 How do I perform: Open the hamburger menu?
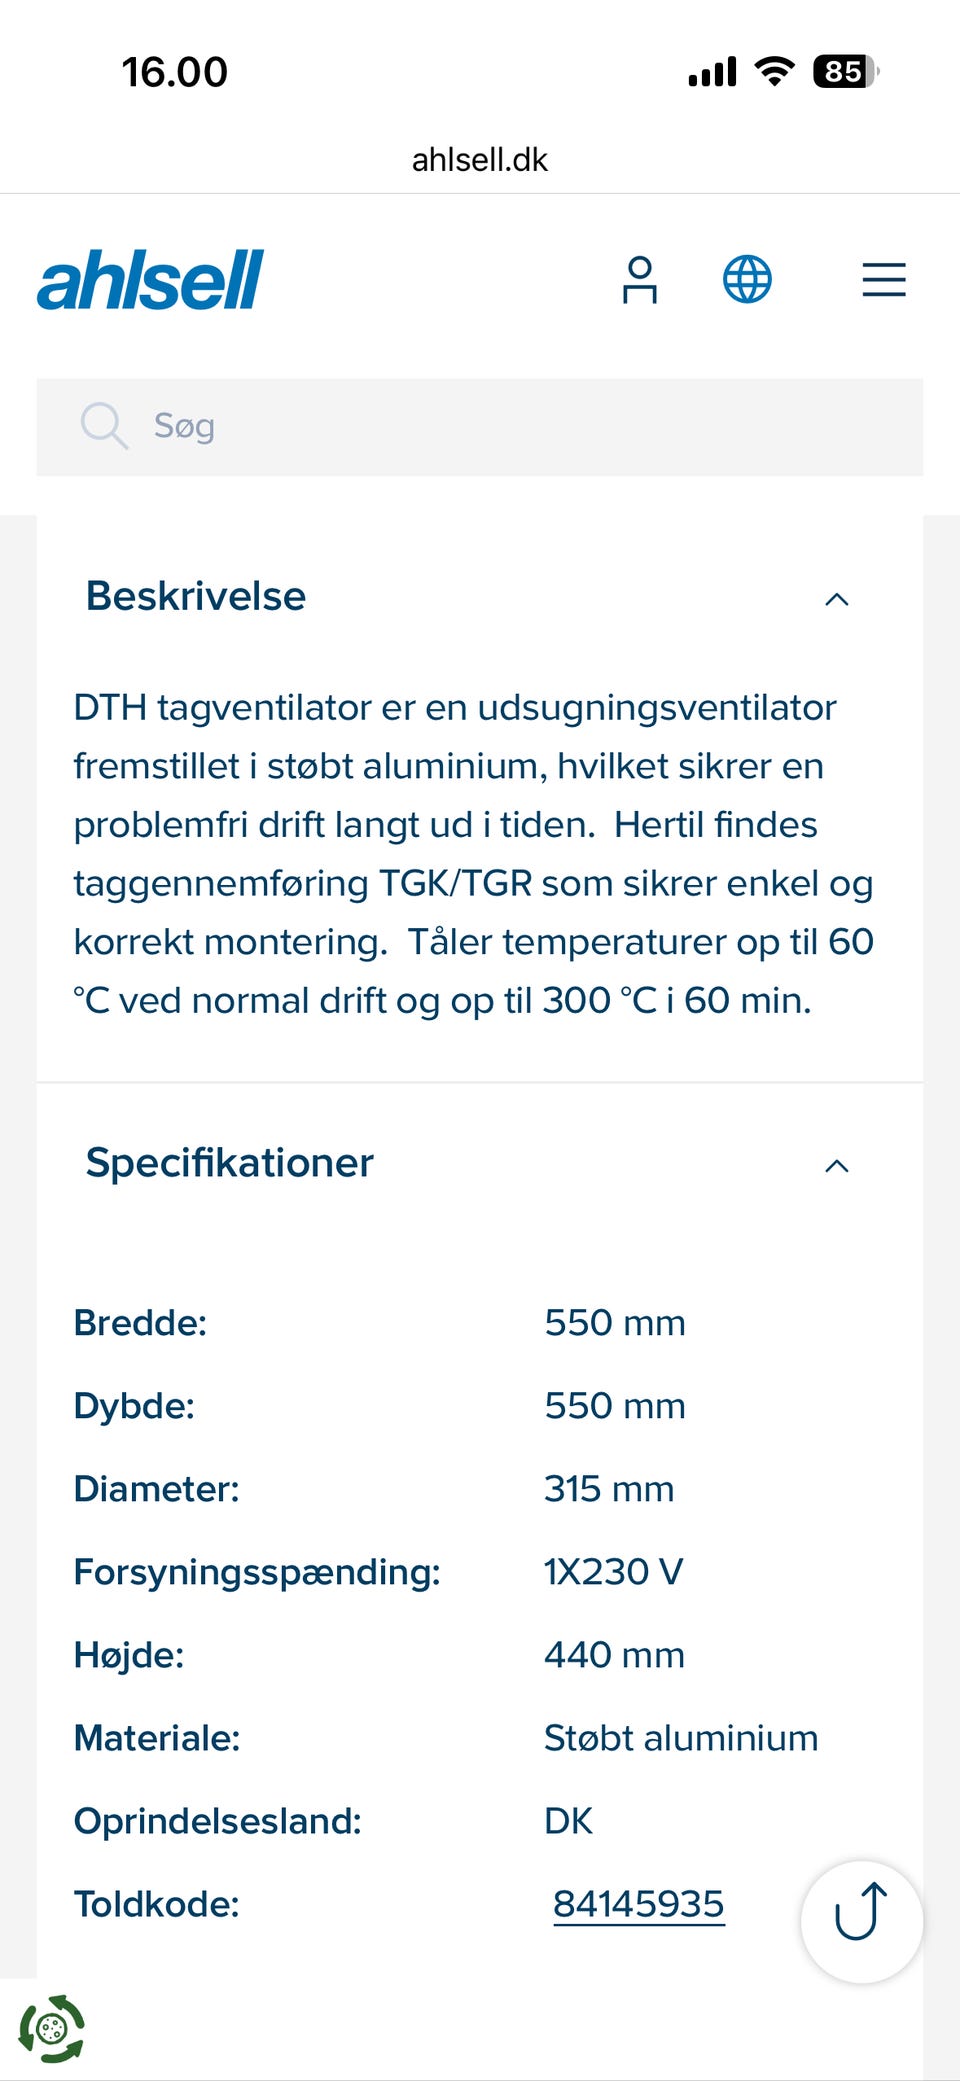point(884,280)
